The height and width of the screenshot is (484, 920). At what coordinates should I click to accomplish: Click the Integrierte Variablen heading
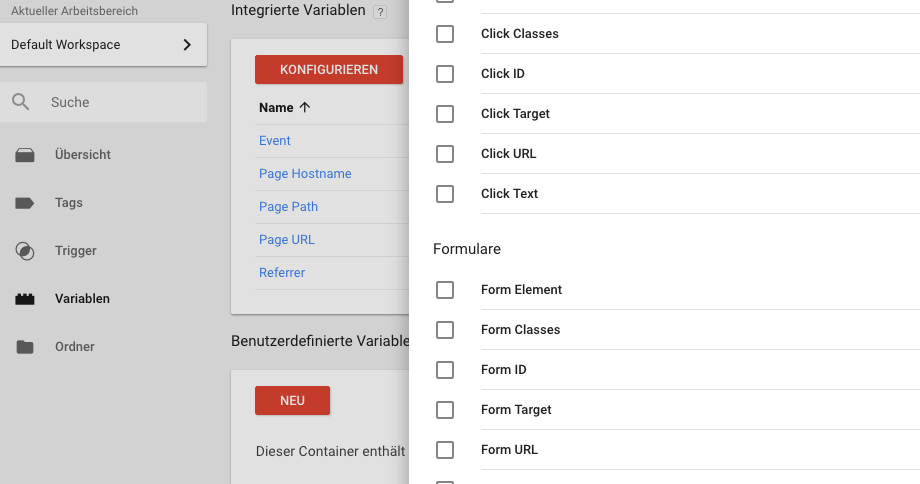298,10
